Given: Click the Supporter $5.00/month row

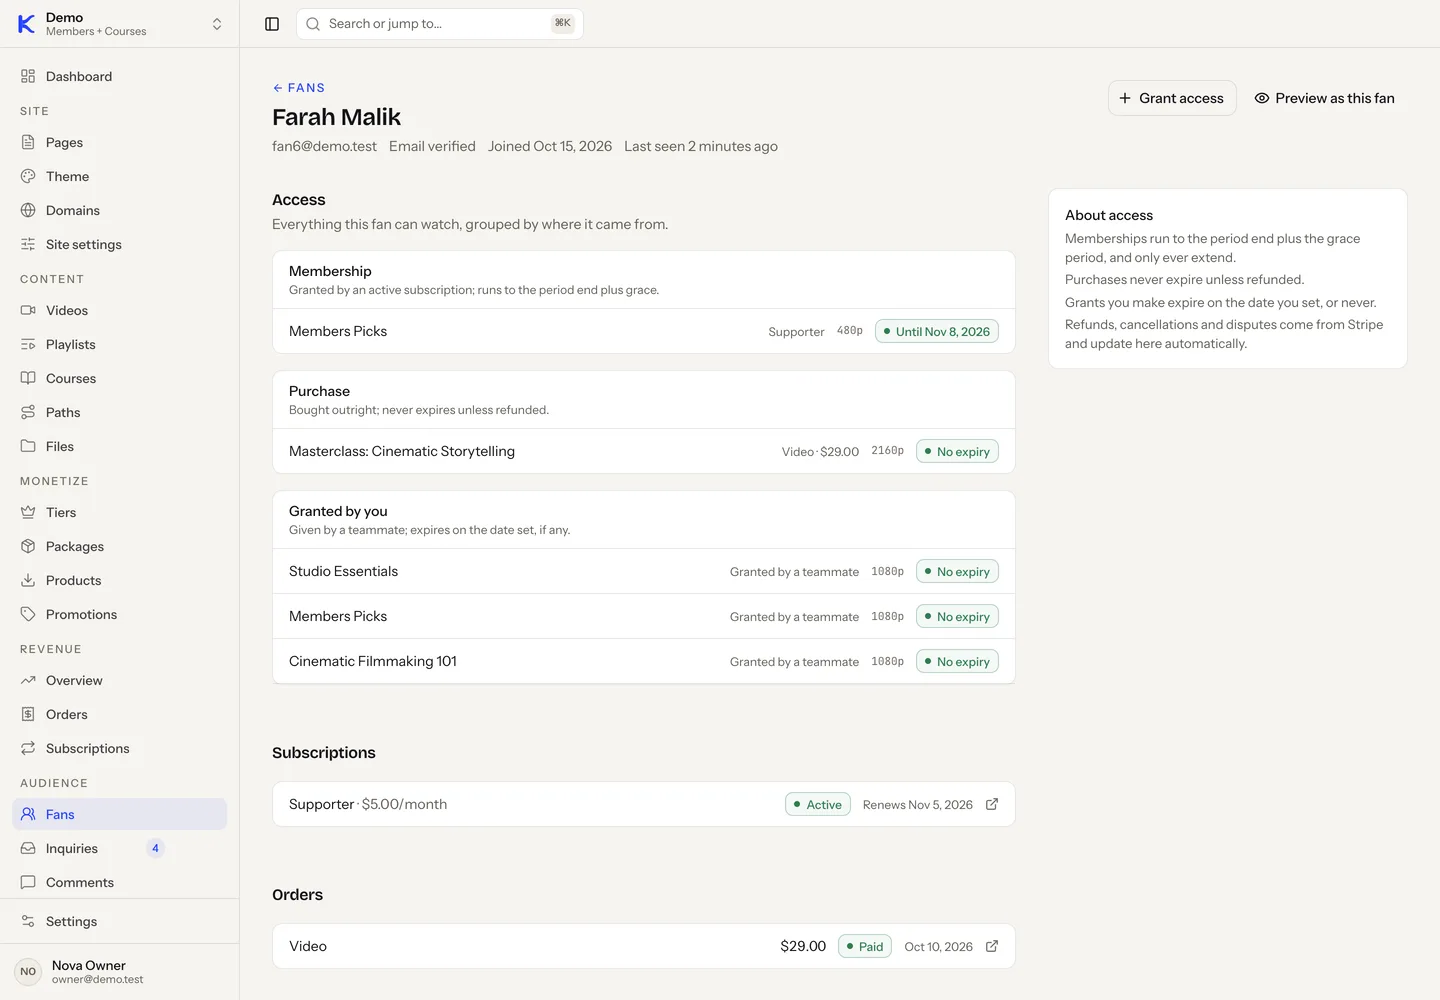Looking at the screenshot, I should click(x=644, y=804).
